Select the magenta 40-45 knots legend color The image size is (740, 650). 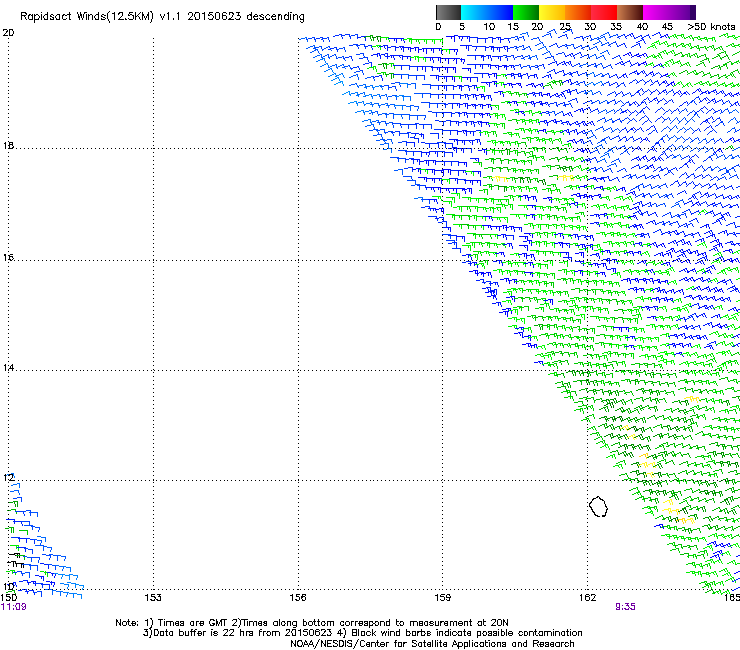[x=656, y=12]
